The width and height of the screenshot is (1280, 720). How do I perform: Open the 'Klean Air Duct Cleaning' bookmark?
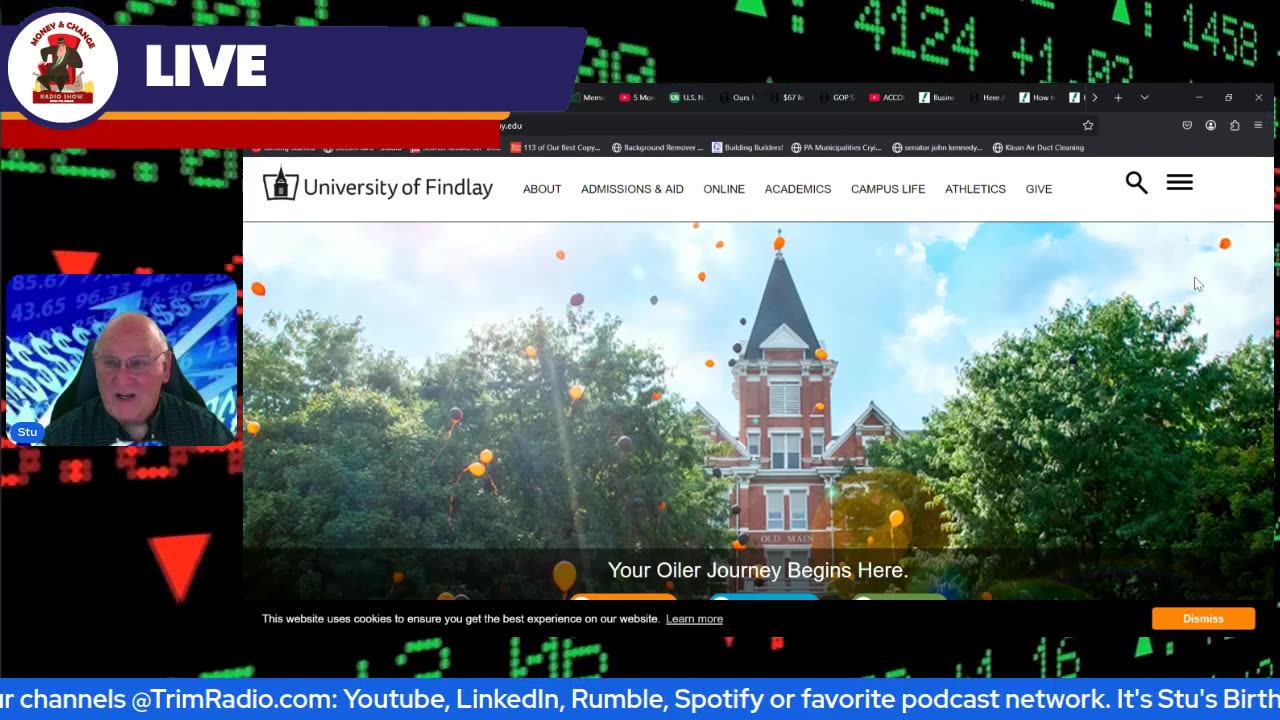pyautogui.click(x=1038, y=147)
